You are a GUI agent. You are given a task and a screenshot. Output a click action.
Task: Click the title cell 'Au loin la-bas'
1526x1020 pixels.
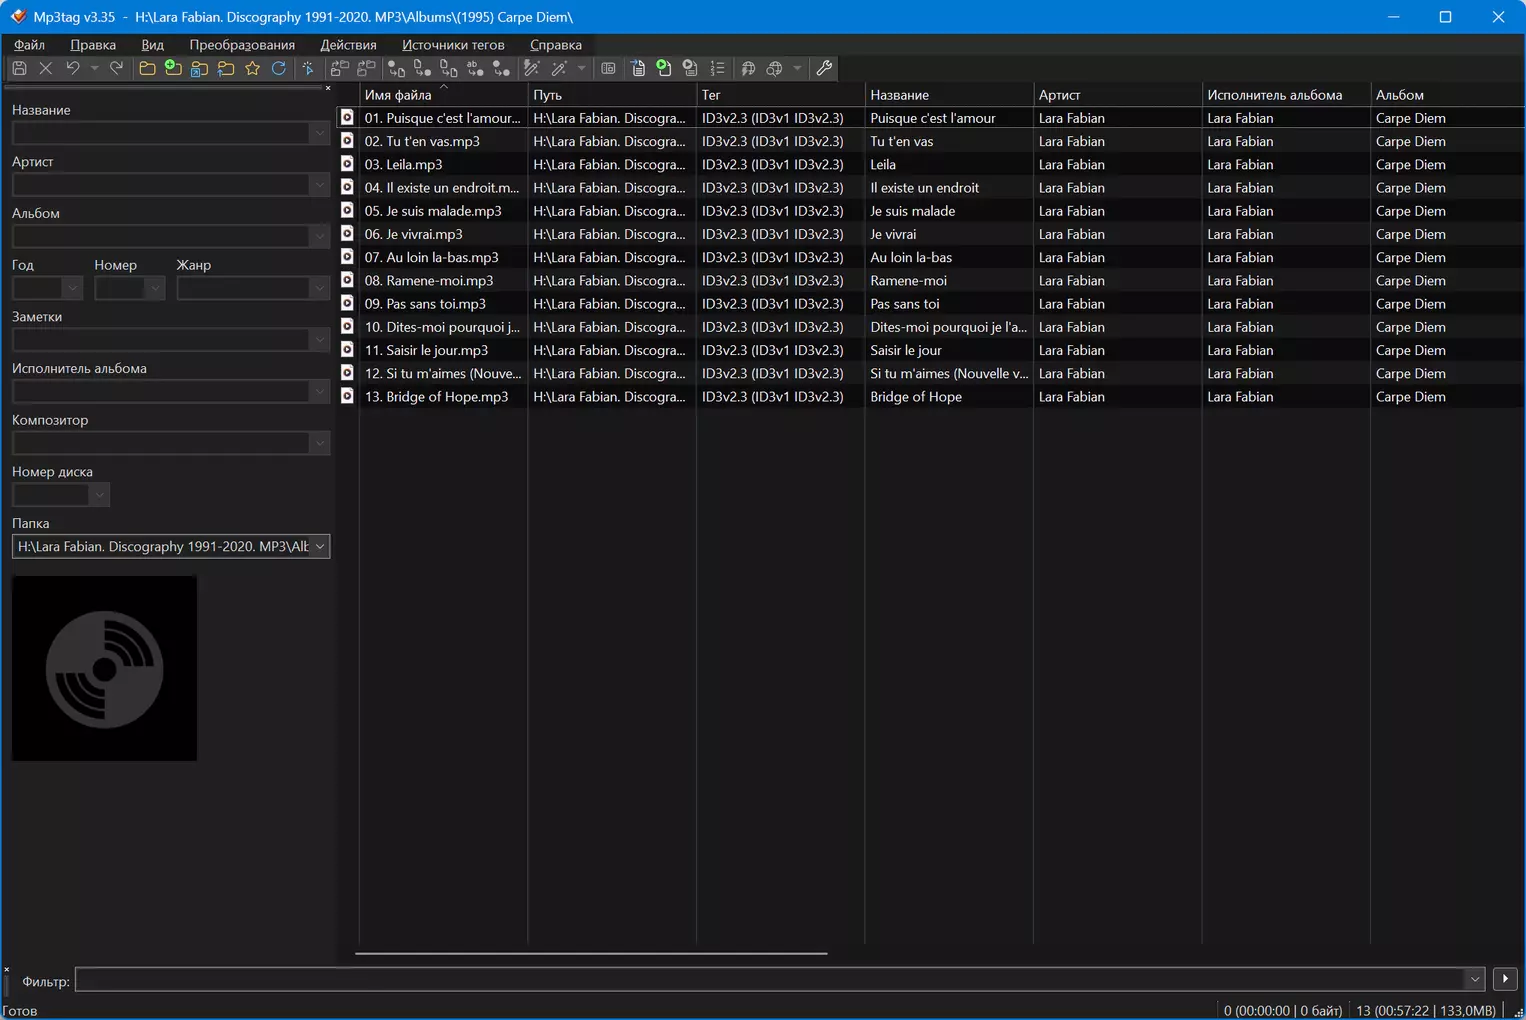(x=911, y=257)
